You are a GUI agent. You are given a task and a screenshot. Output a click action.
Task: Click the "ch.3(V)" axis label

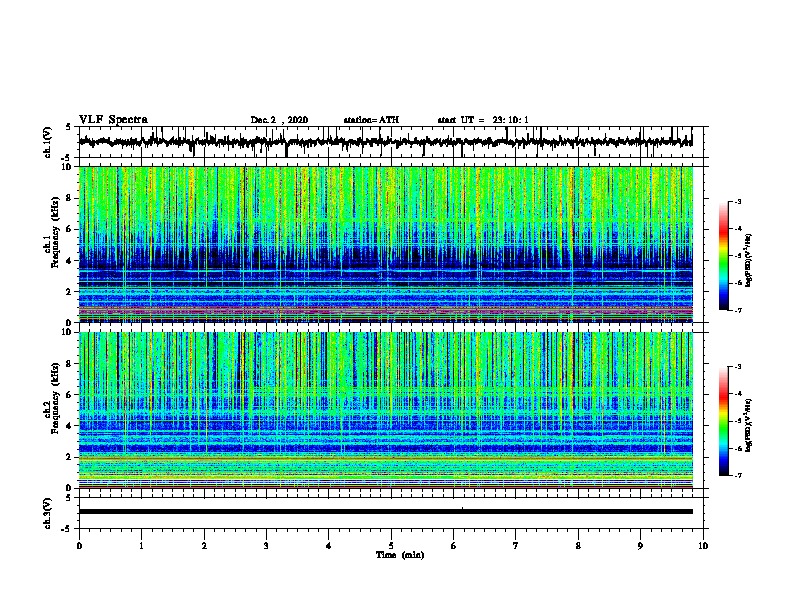pyautogui.click(x=47, y=513)
